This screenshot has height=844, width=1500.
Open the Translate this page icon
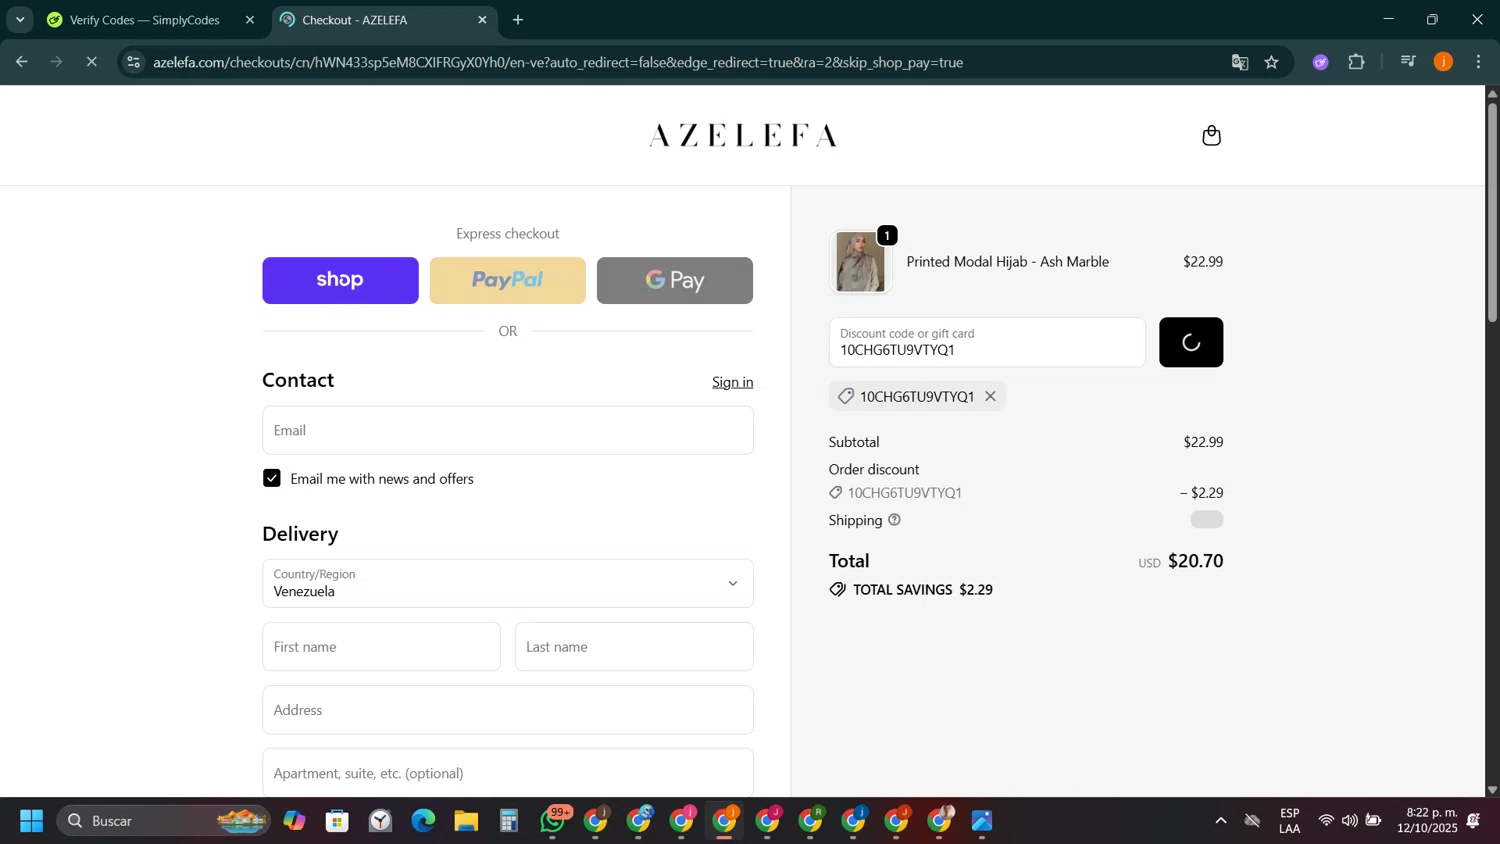(x=1240, y=62)
